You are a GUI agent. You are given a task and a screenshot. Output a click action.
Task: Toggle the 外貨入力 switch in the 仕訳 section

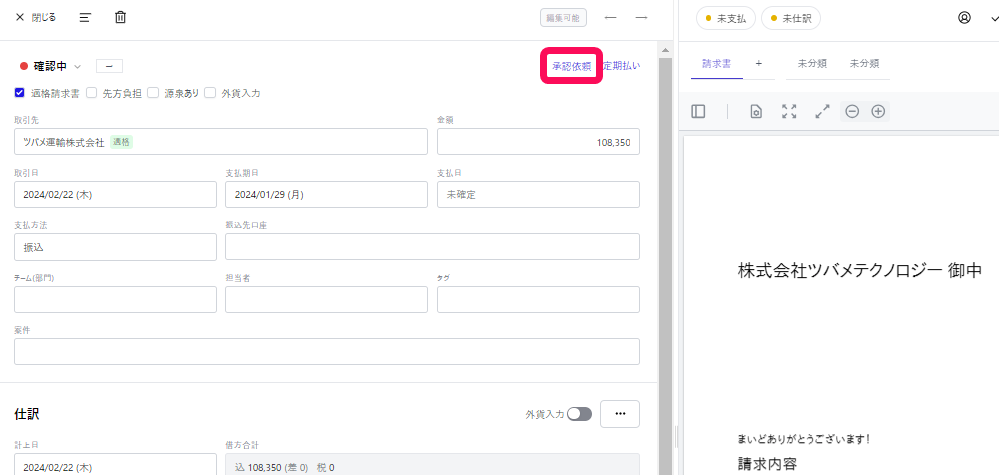pos(580,415)
